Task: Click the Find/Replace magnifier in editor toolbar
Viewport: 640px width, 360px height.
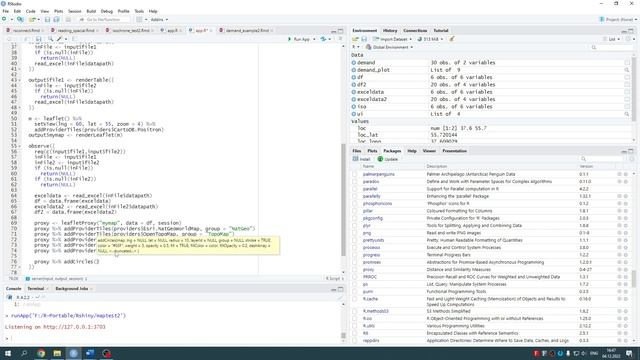Action: [50, 39]
